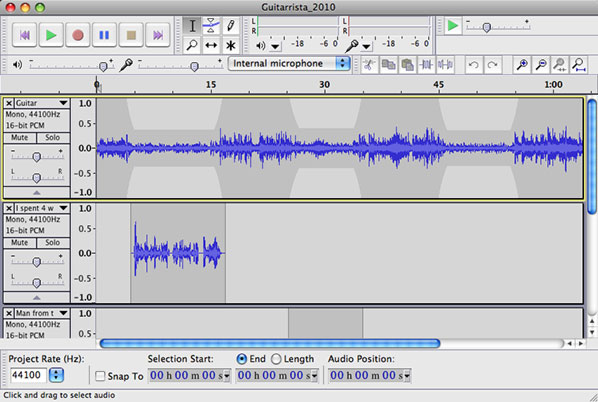Click the Undo arrow icon
This screenshot has width=598, height=402.
pyautogui.click(x=474, y=65)
